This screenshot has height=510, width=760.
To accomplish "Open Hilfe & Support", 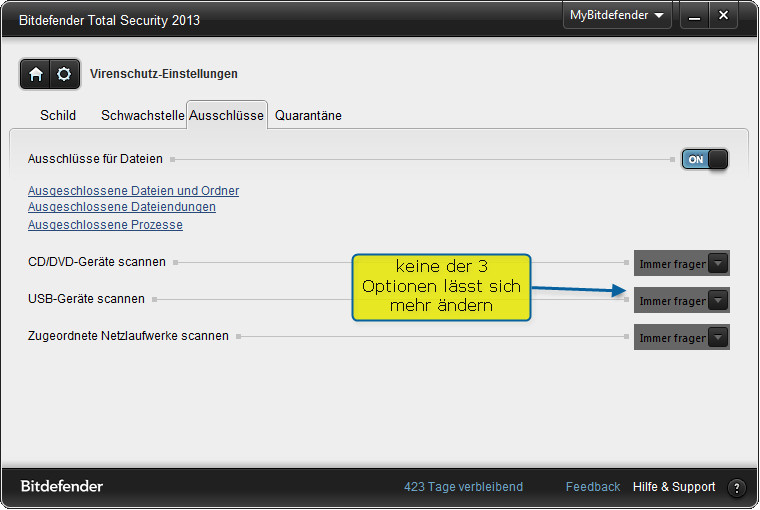I will 674,487.
